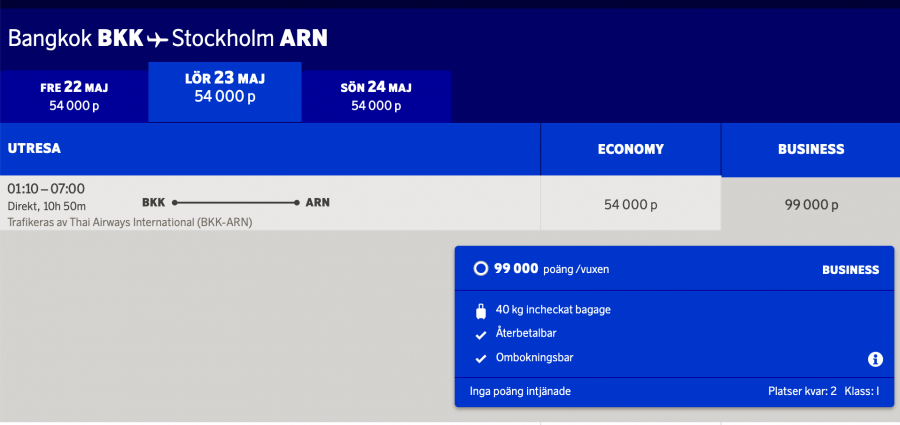The width and height of the screenshot is (900, 425).
Task: Click the checked baggage suitcase icon
Action: click(480, 310)
